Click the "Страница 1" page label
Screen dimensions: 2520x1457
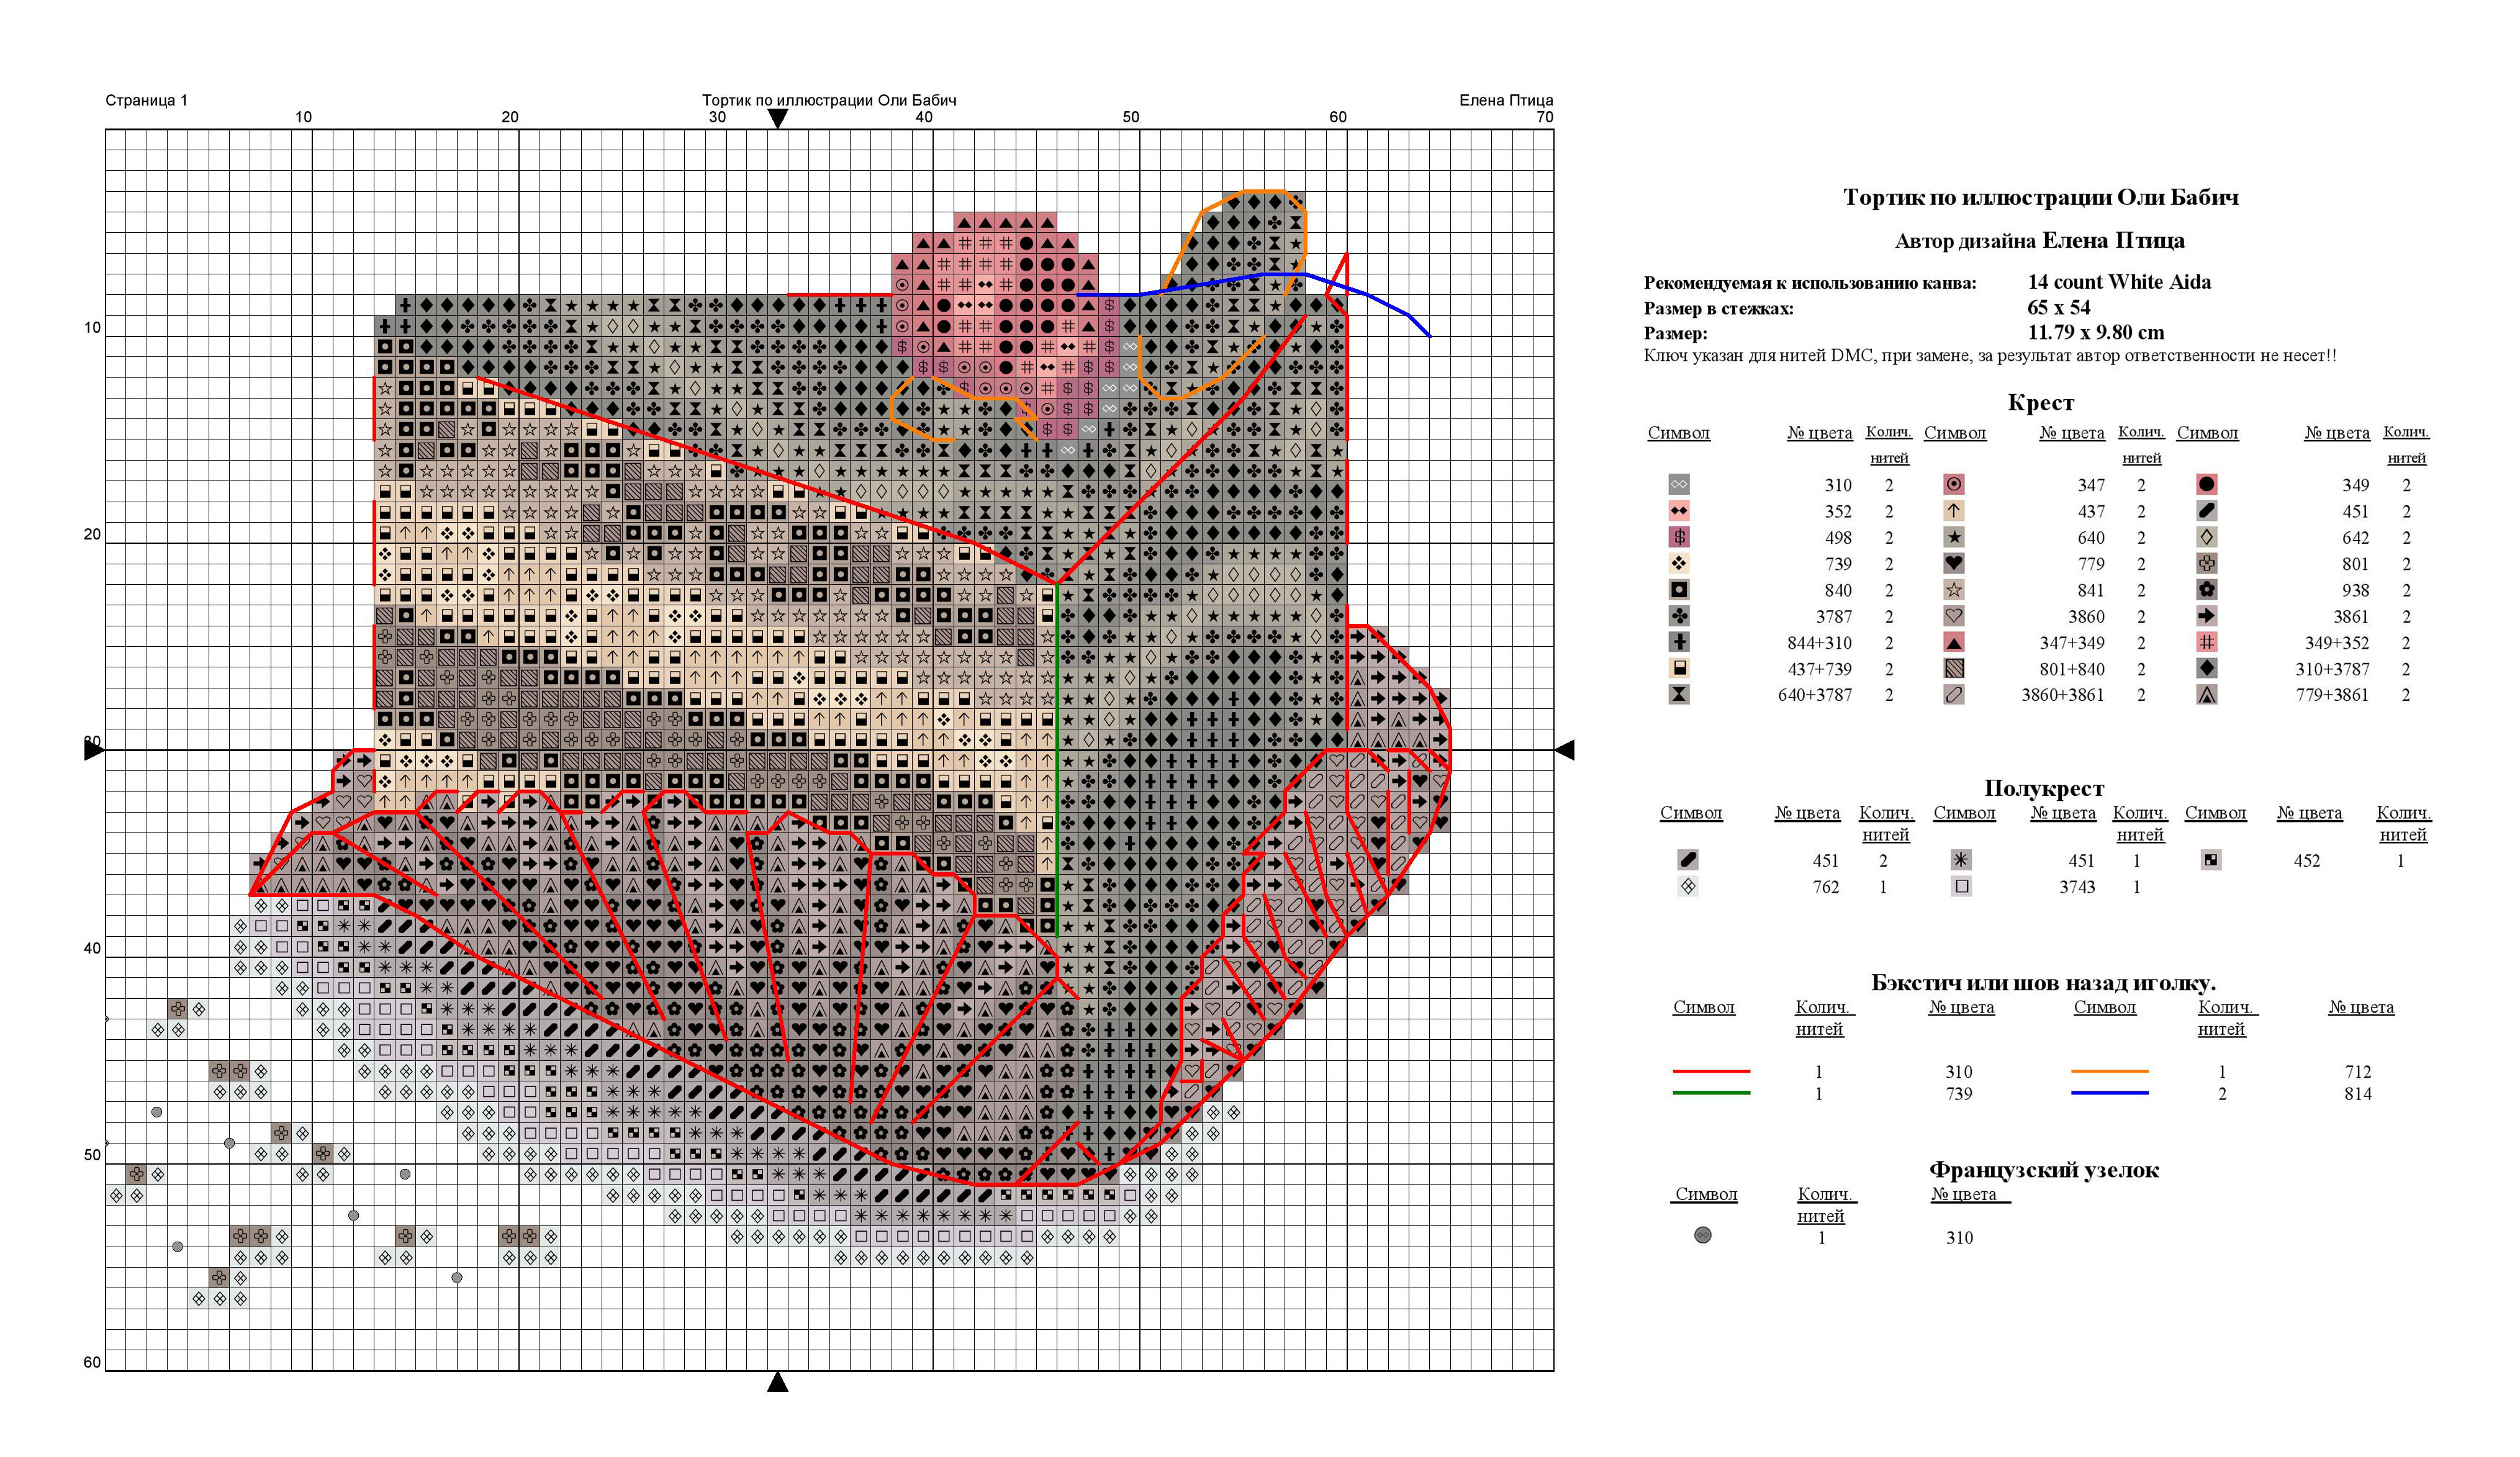point(146,100)
